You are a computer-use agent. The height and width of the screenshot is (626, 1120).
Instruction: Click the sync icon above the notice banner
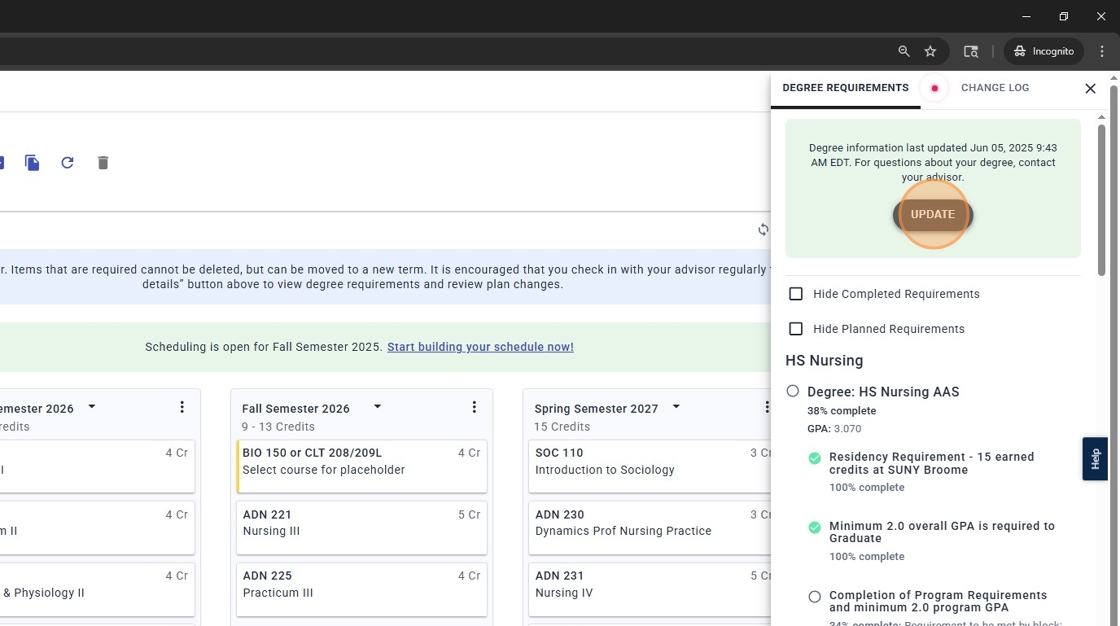coord(763,229)
